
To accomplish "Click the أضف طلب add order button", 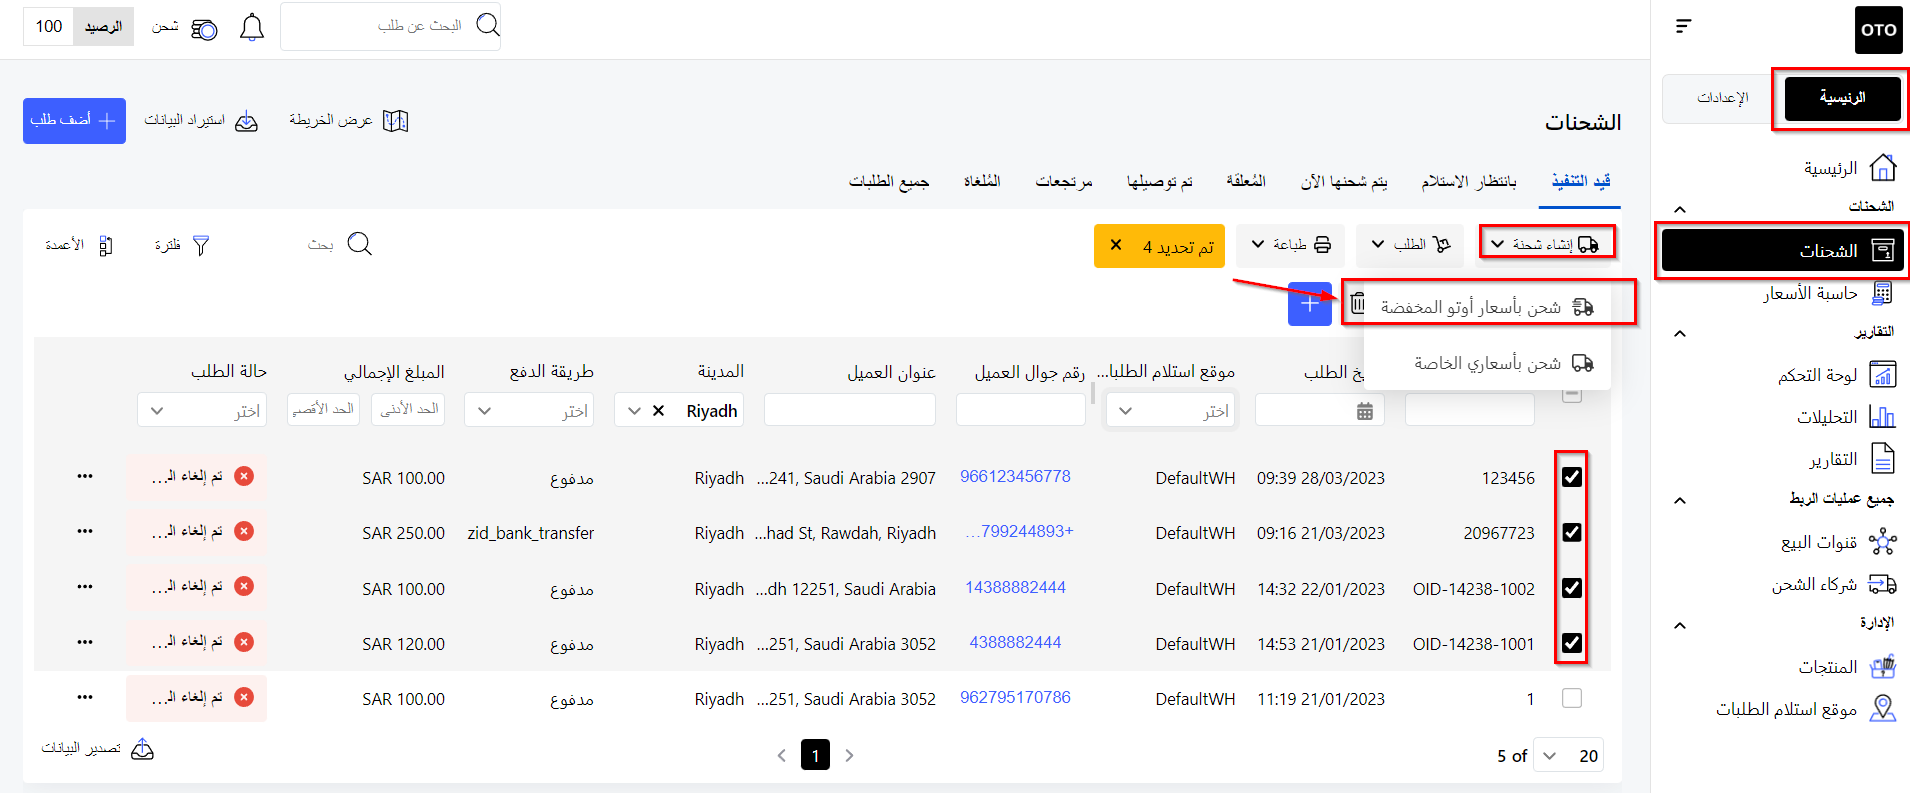I will click(74, 121).
